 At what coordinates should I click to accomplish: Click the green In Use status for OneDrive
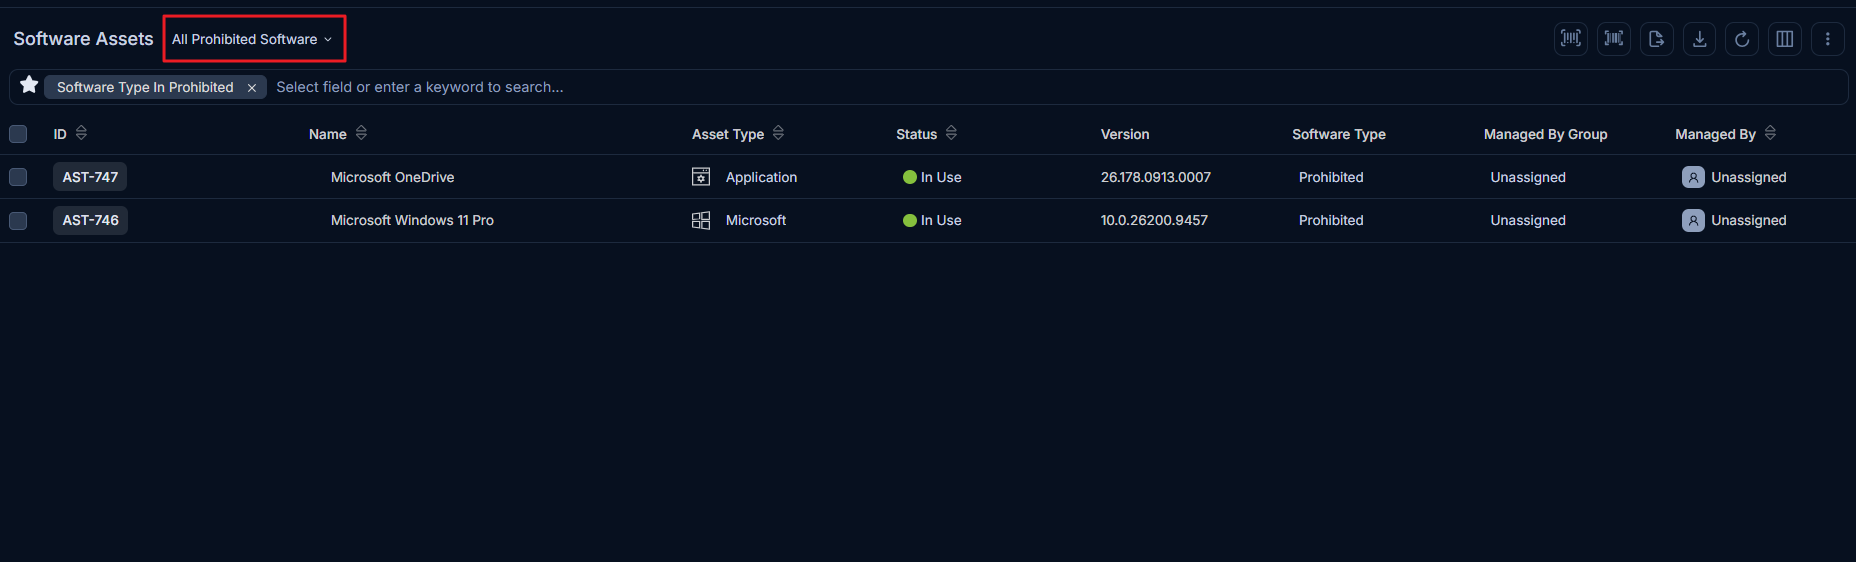coord(932,177)
